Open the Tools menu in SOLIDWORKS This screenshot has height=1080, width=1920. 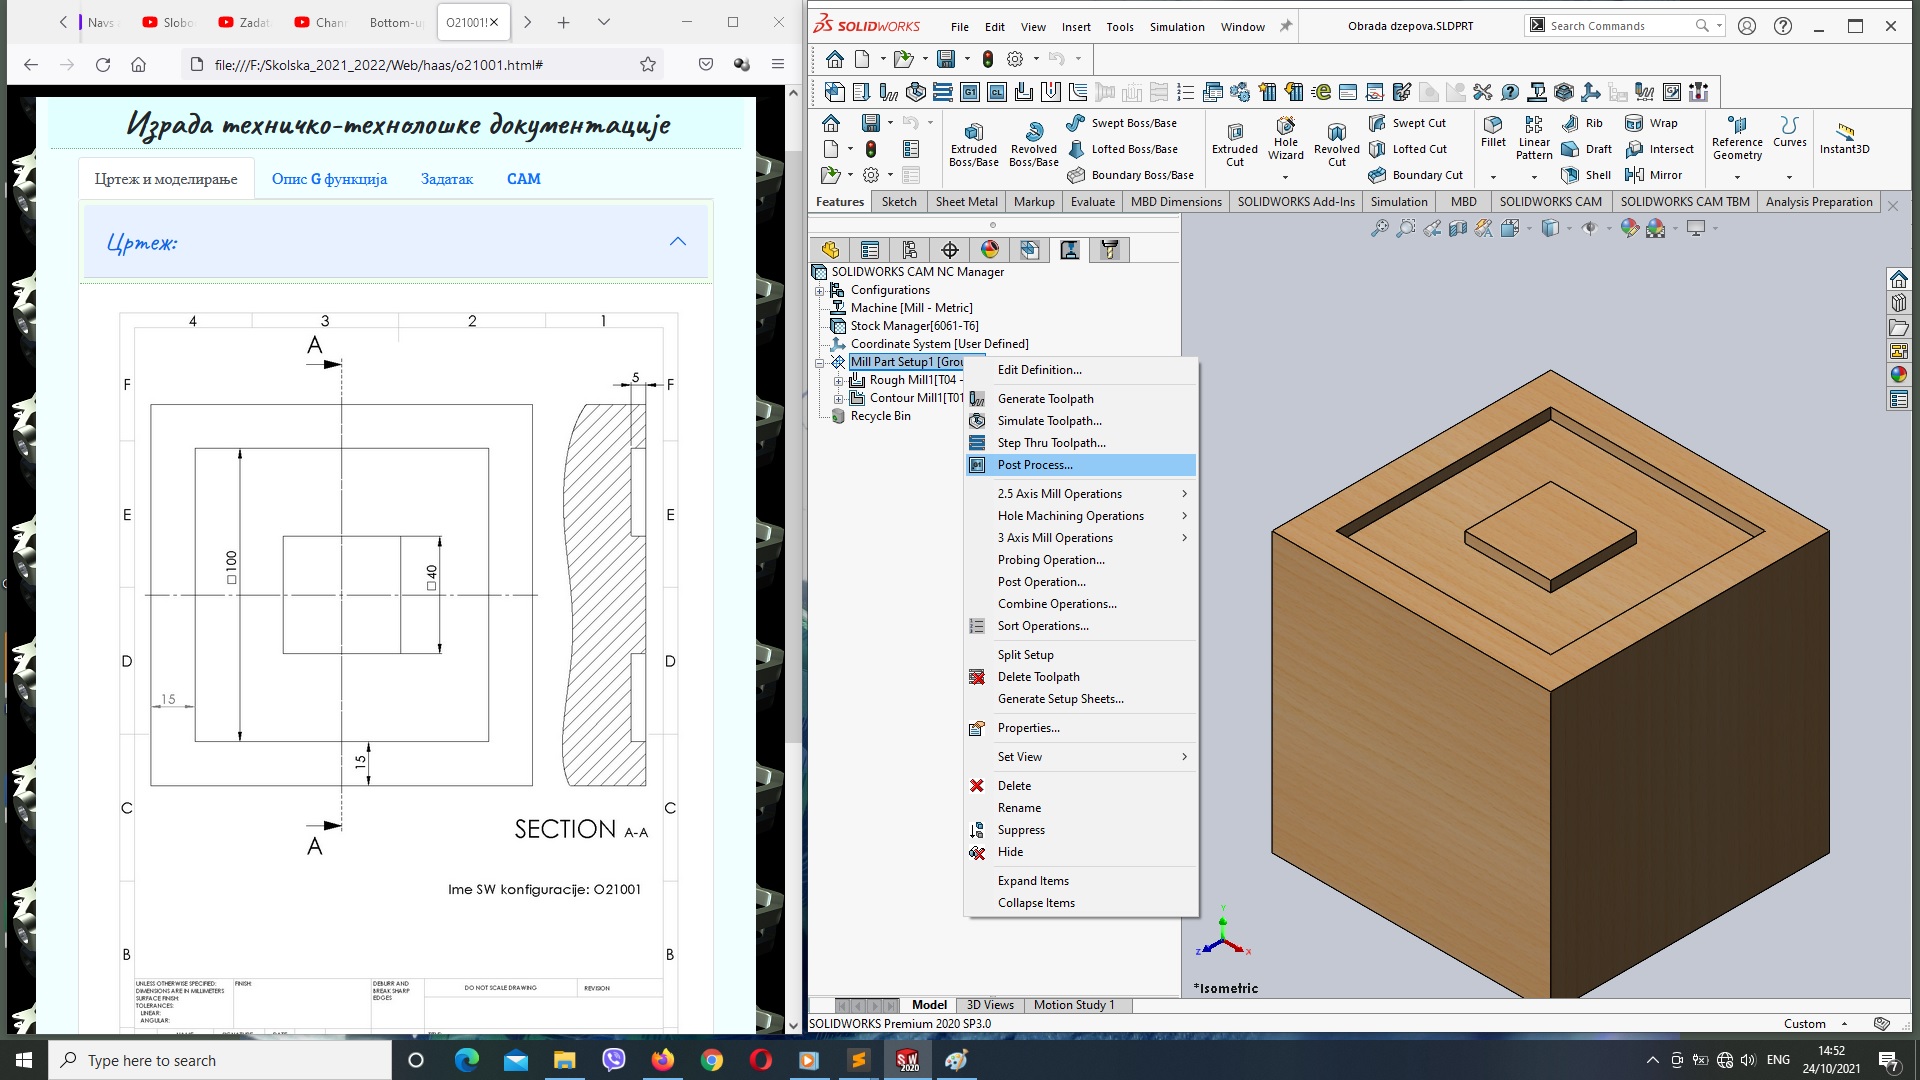(1119, 27)
